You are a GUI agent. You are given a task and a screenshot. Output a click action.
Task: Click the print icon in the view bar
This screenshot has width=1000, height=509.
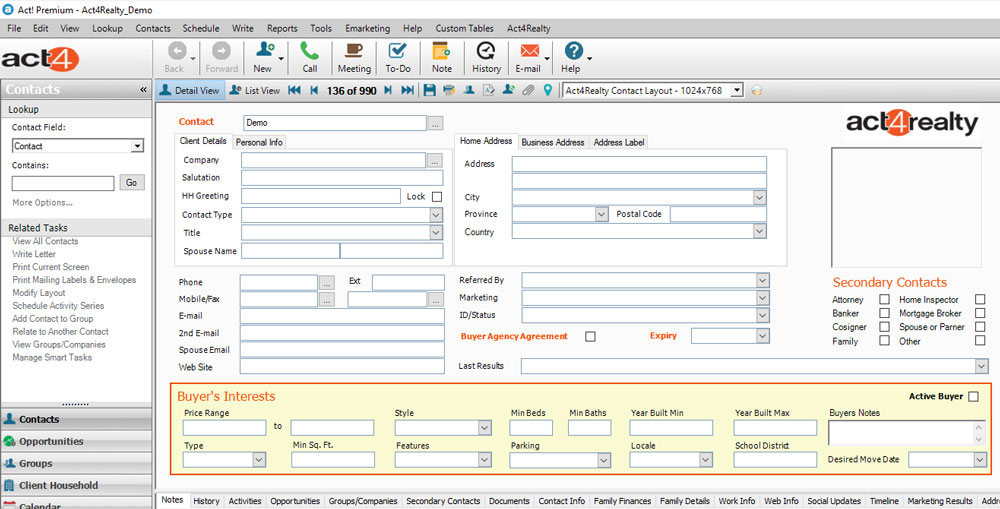coord(449,91)
